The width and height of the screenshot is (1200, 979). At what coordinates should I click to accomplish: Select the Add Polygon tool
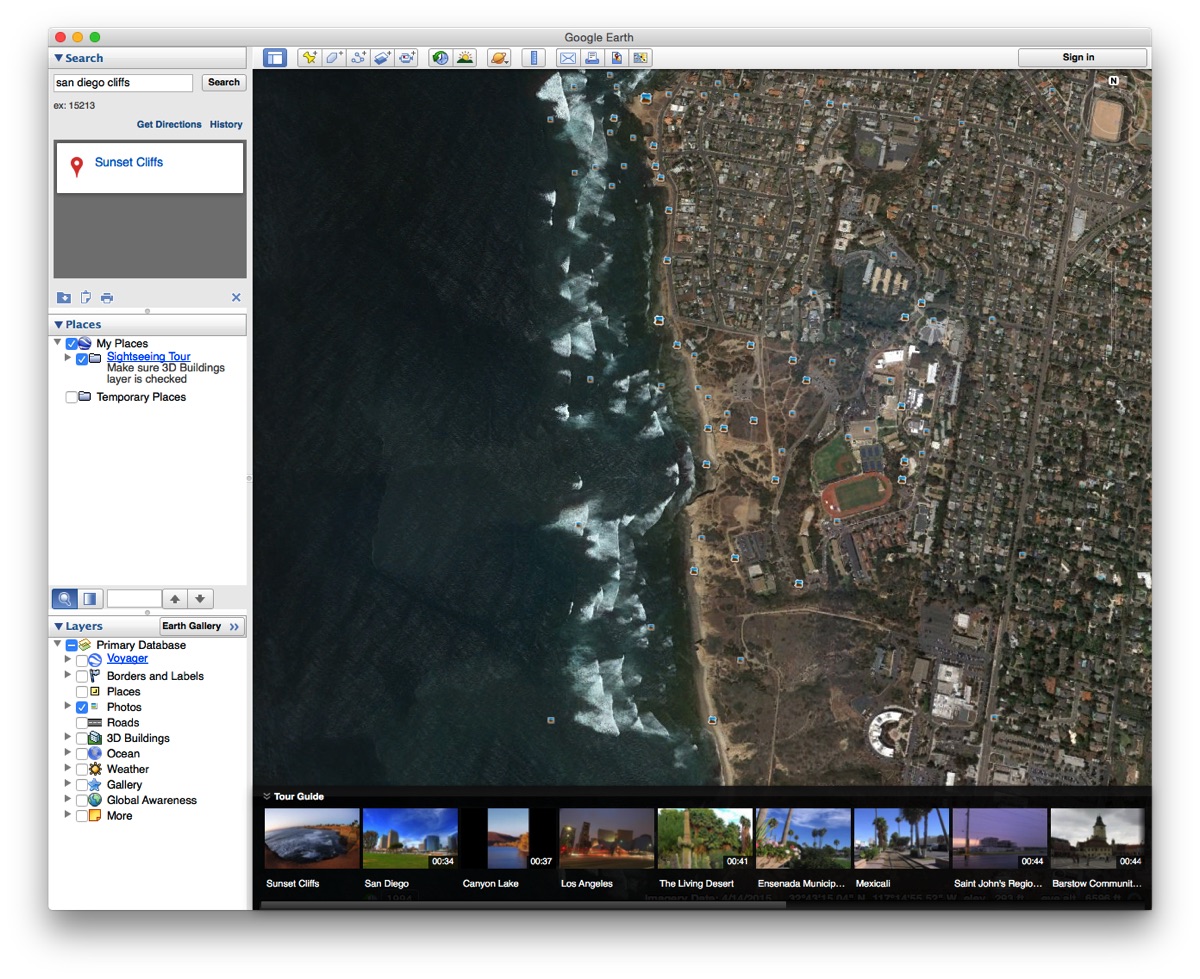click(x=333, y=58)
